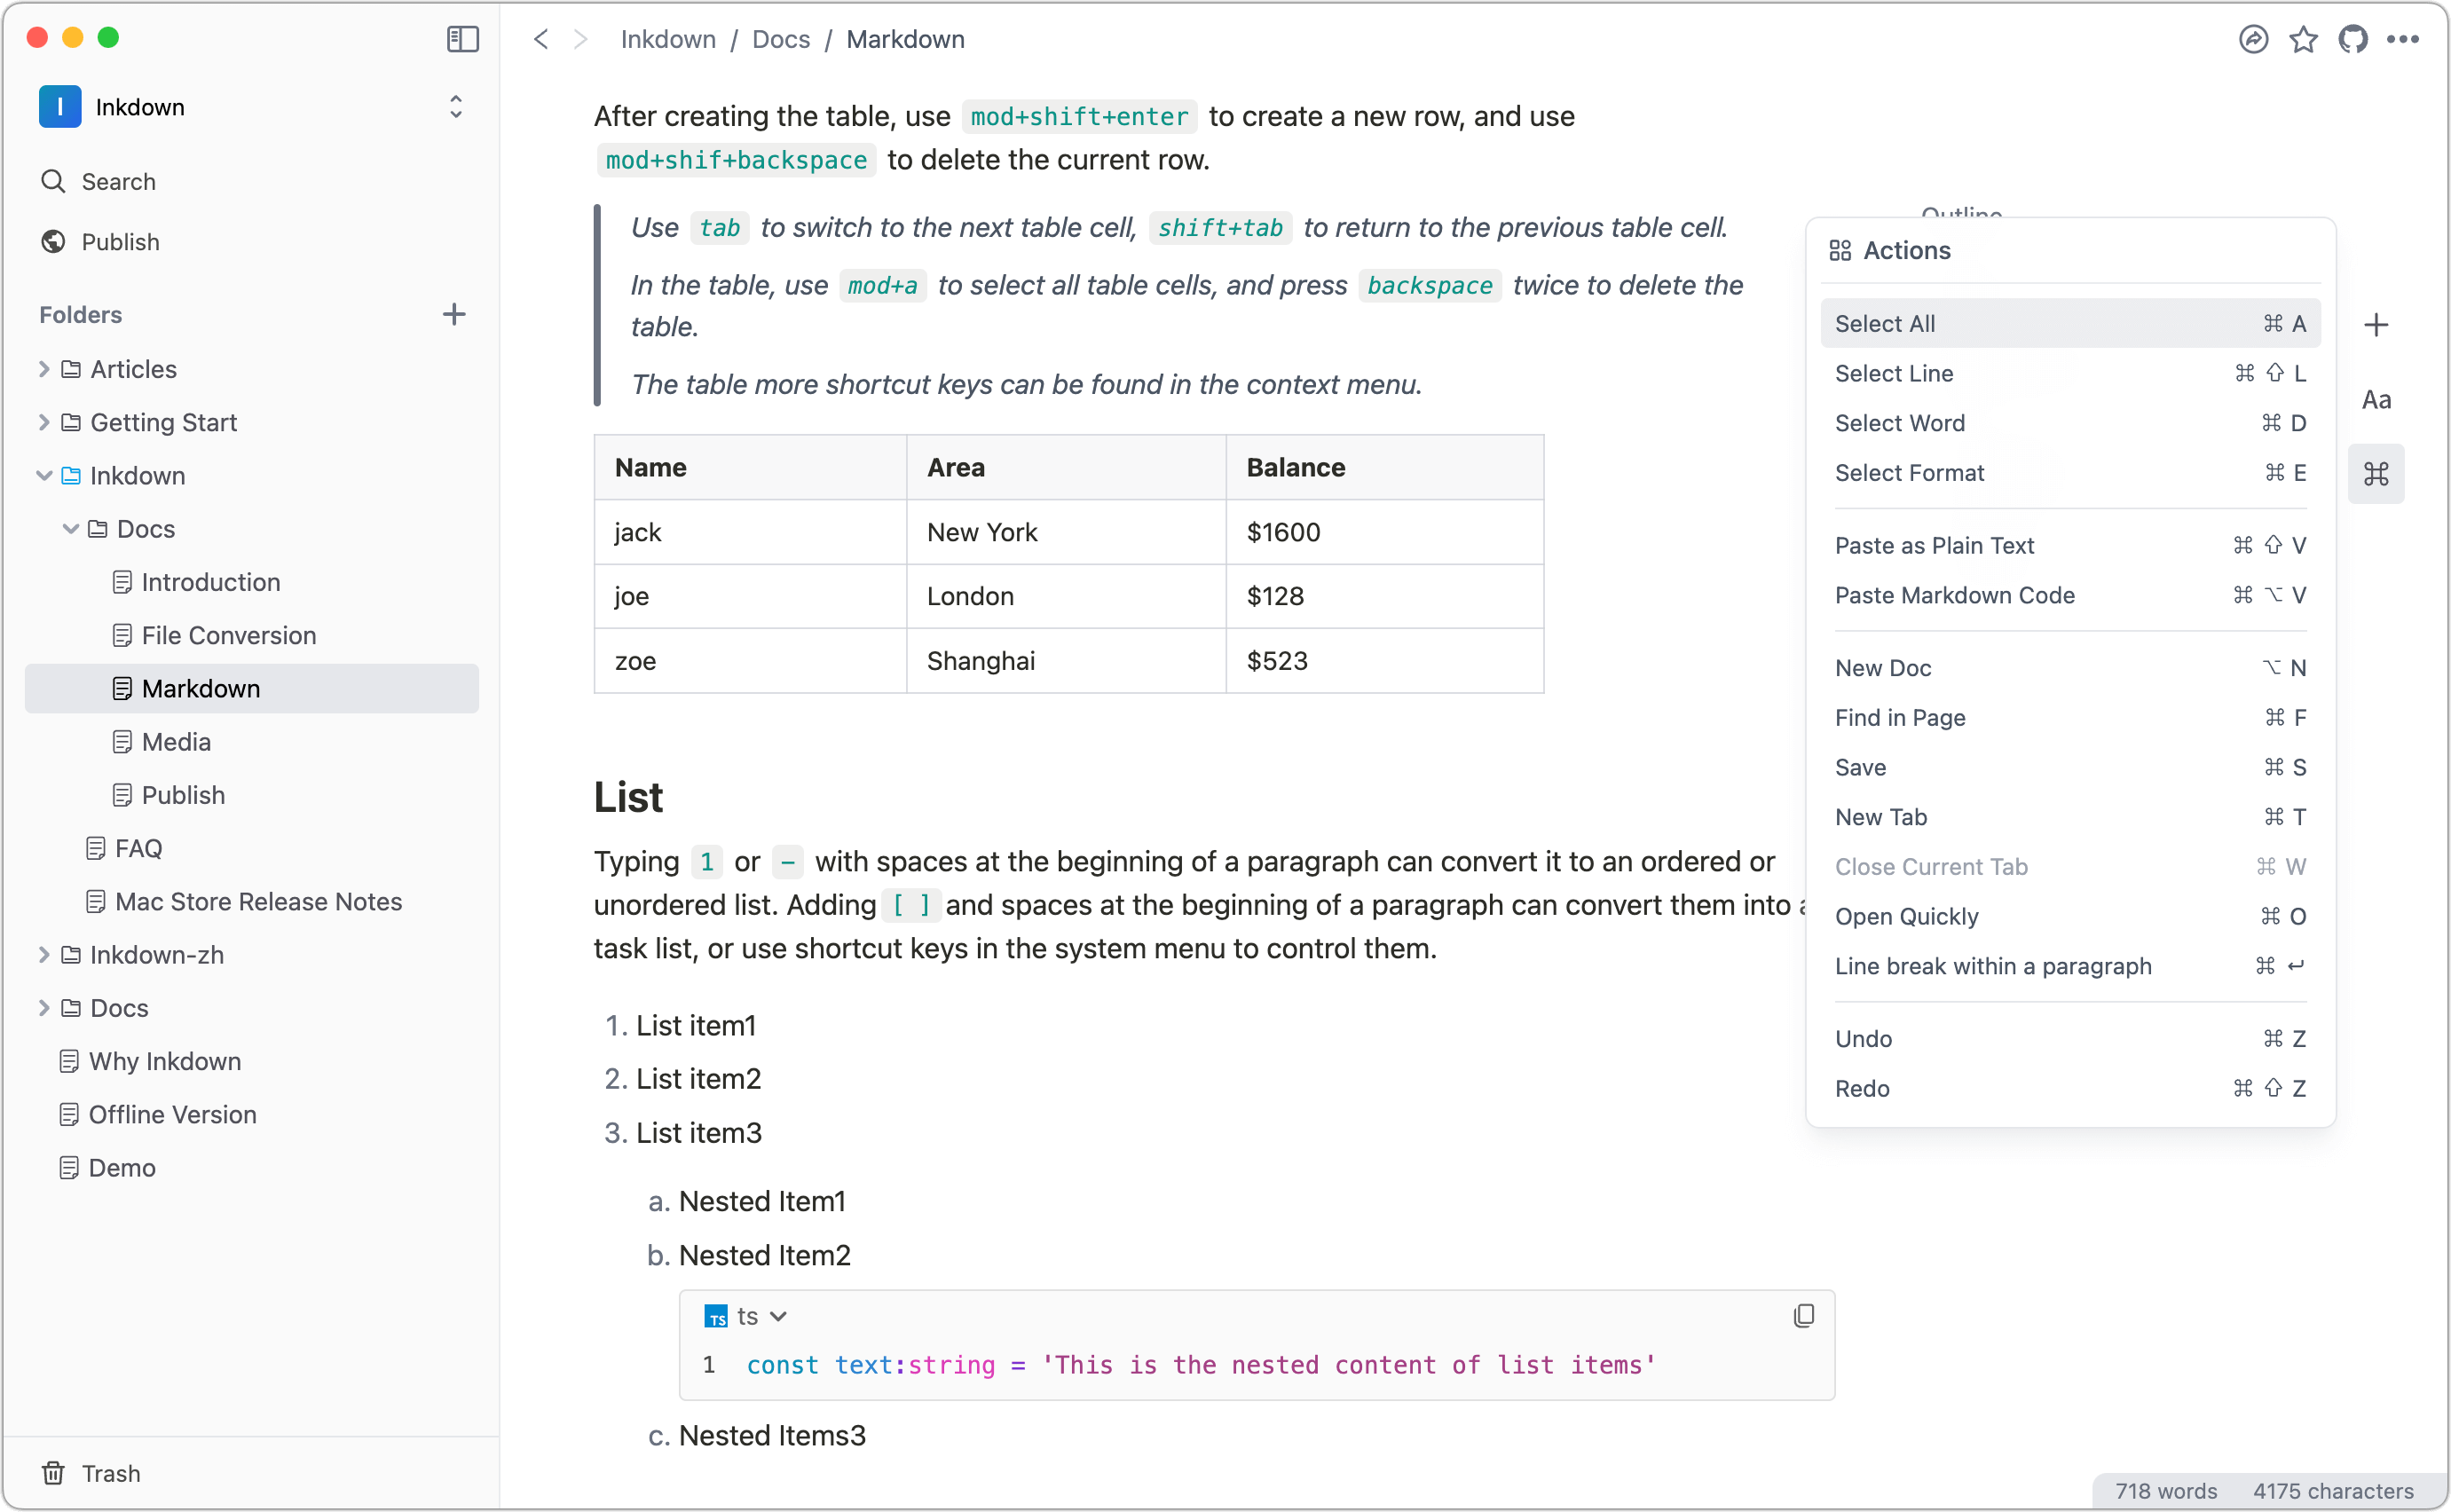
Task: Click line 1 of the code block
Action: tap(1201, 1365)
